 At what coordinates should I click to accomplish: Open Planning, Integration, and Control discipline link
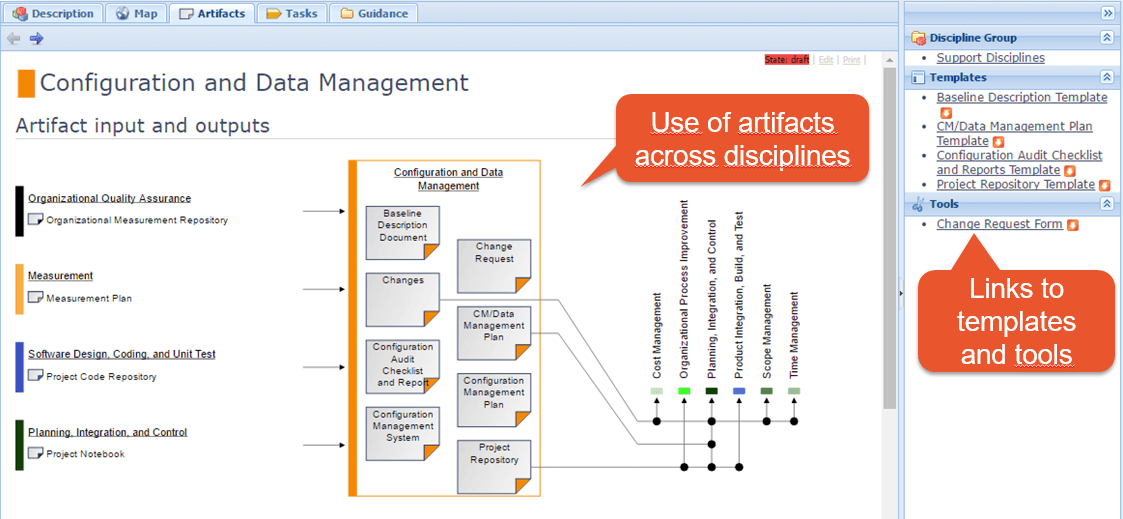tap(107, 432)
